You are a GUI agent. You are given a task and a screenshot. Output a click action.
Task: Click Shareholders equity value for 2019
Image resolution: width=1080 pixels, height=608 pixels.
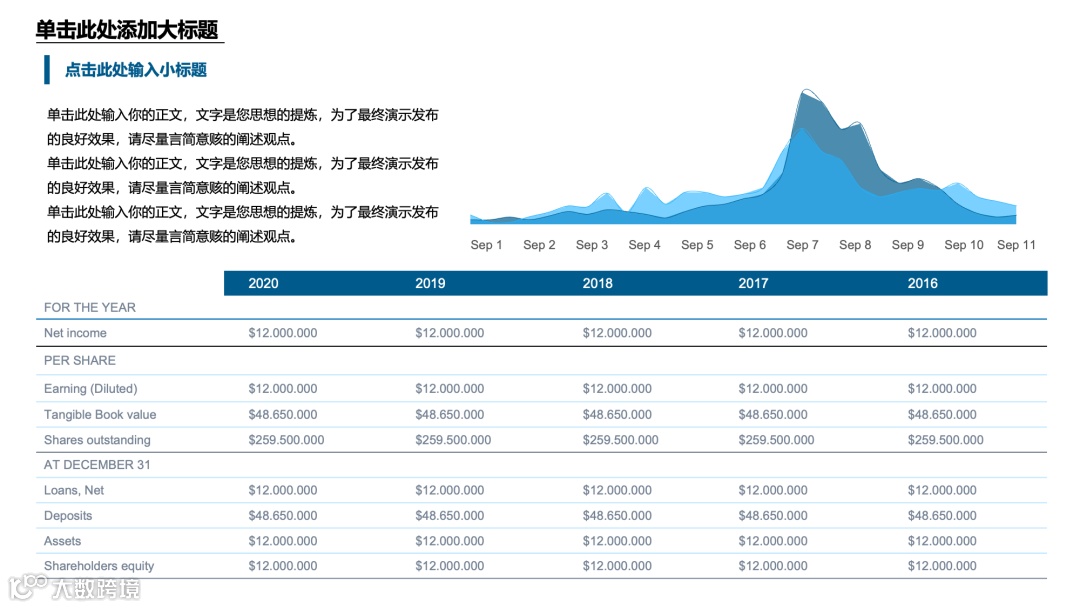[450, 566]
